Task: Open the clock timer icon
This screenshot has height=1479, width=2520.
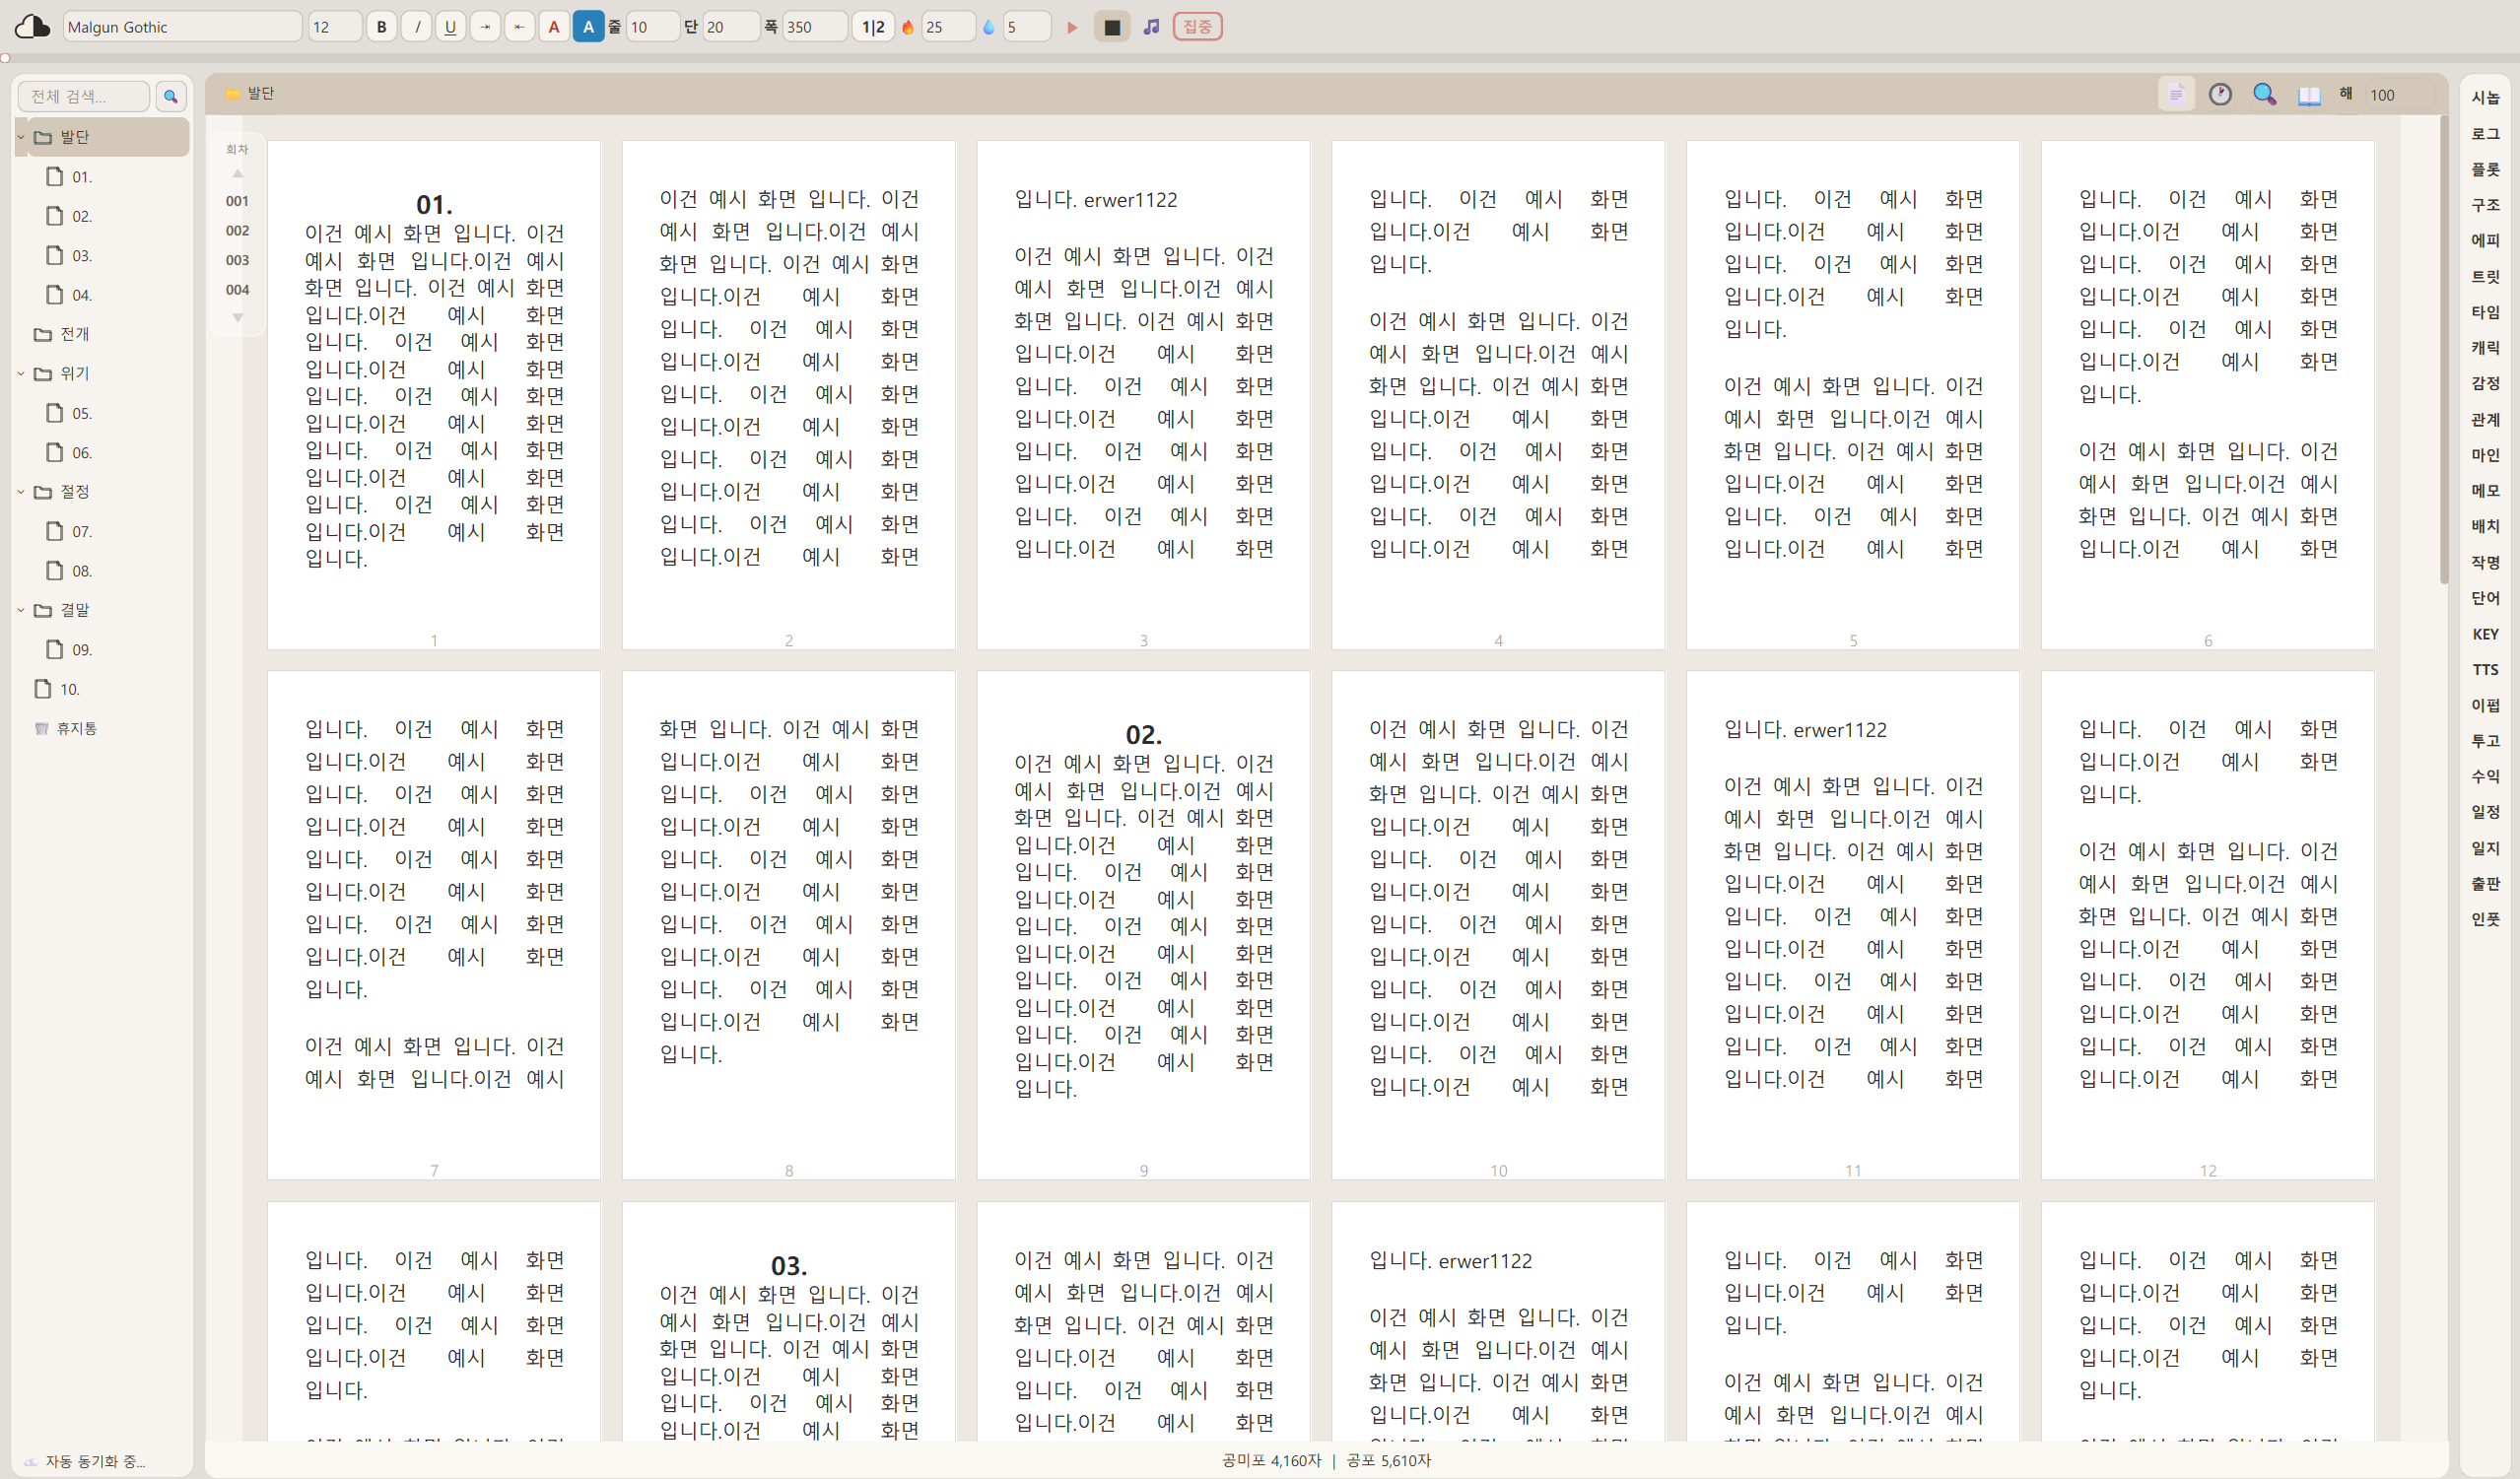Action: 2220,94
